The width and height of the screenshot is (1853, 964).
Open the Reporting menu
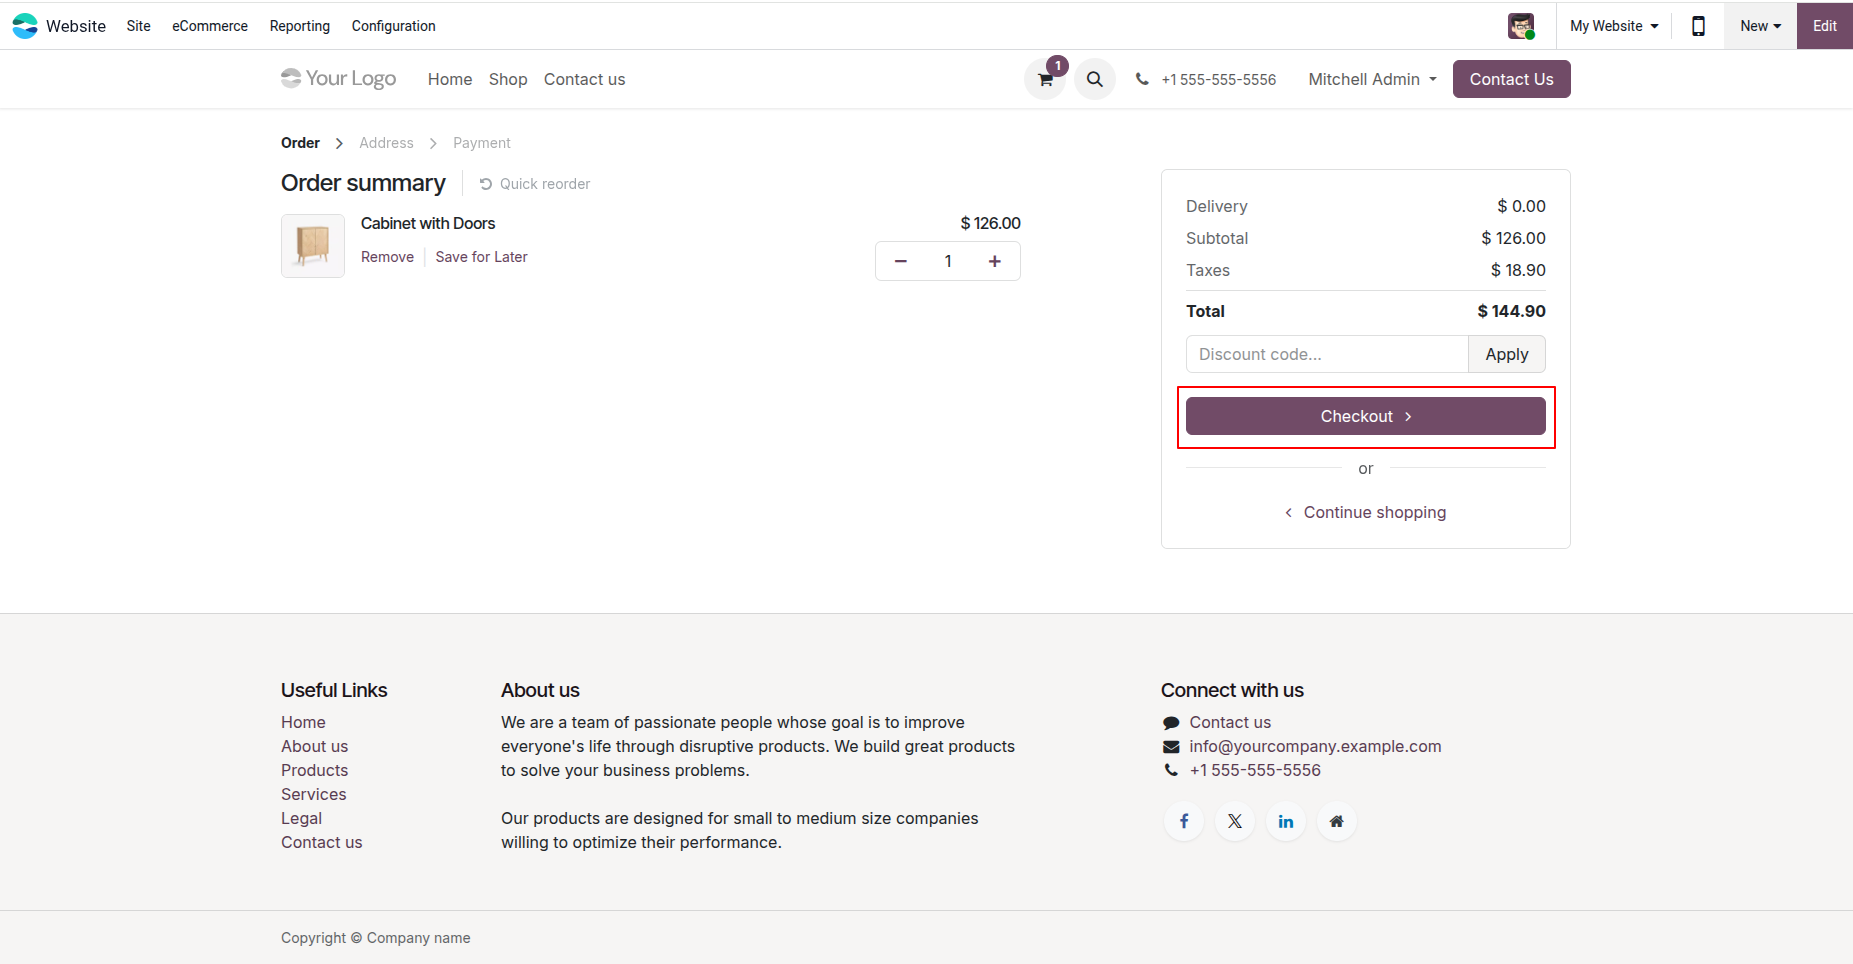point(300,26)
